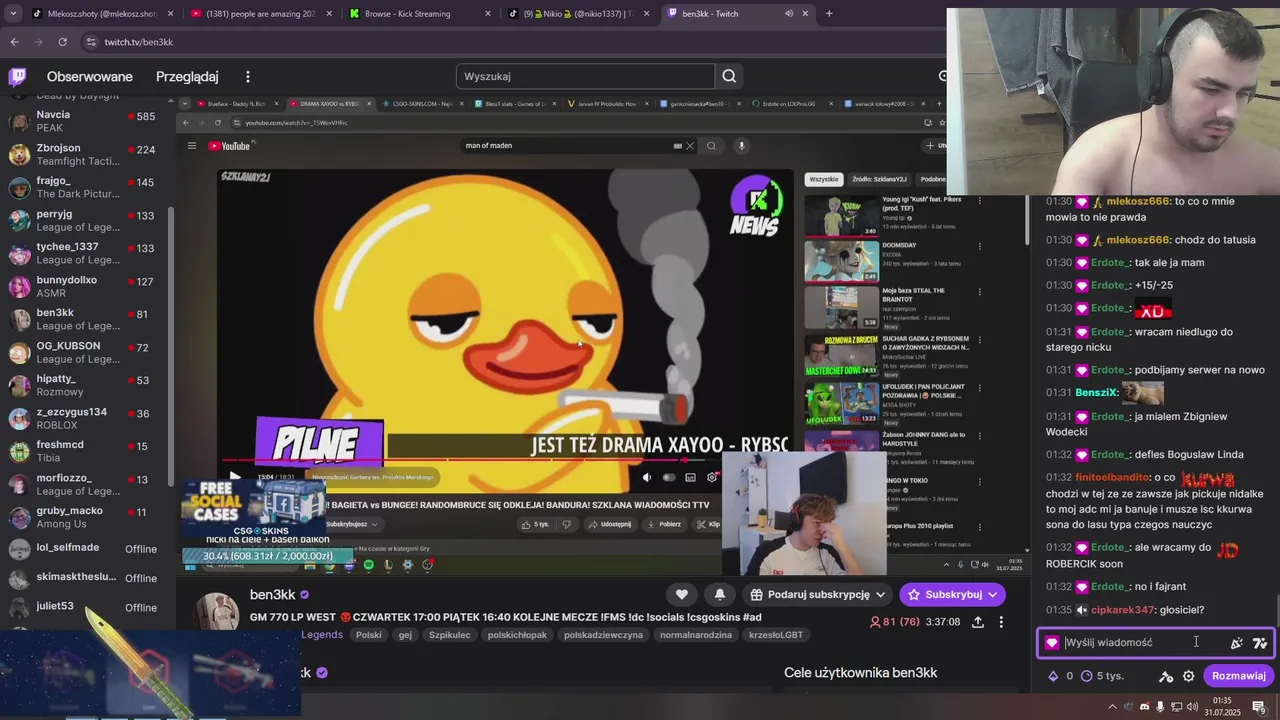The height and width of the screenshot is (720, 1280).
Task: Reload the twitch.tv page
Action: tap(62, 42)
